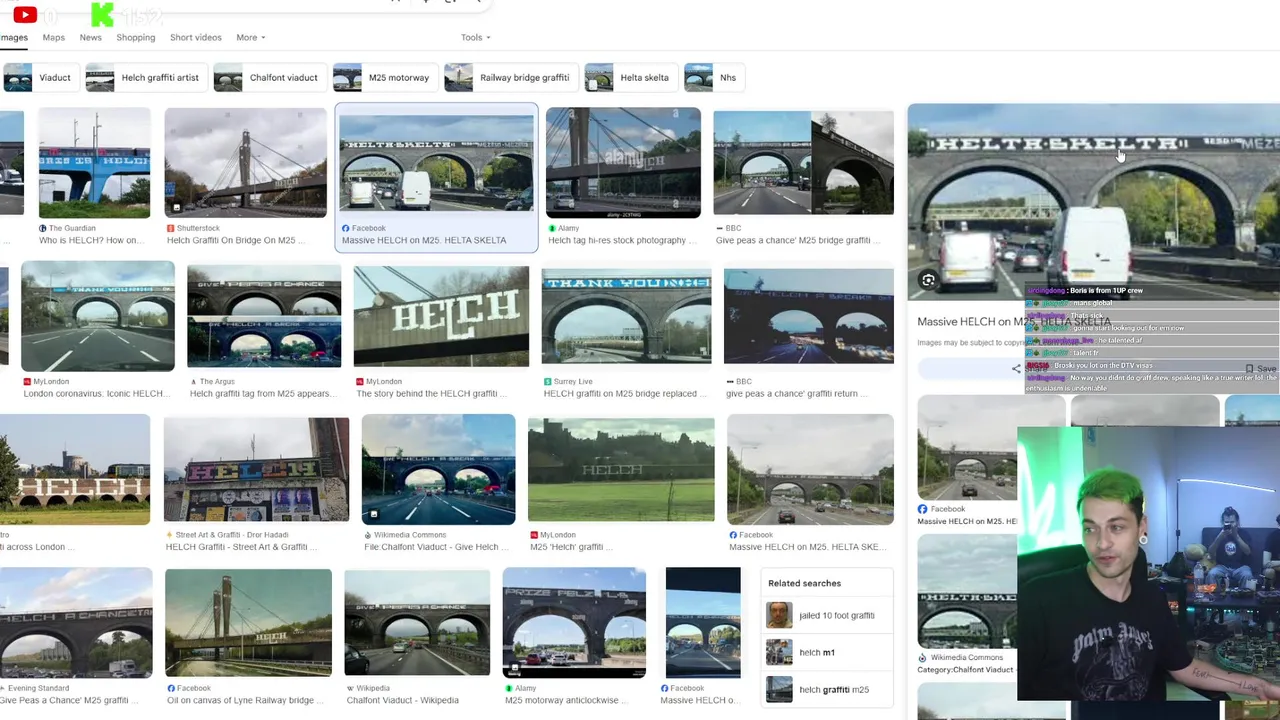The image size is (1280, 720).
Task: Click the large HELTA SKELTA preview image
Action: (1093, 201)
